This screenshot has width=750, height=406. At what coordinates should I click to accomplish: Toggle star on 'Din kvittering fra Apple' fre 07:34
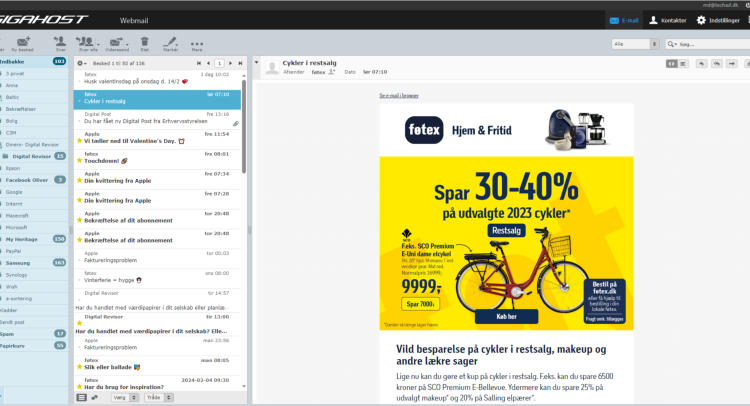79,181
